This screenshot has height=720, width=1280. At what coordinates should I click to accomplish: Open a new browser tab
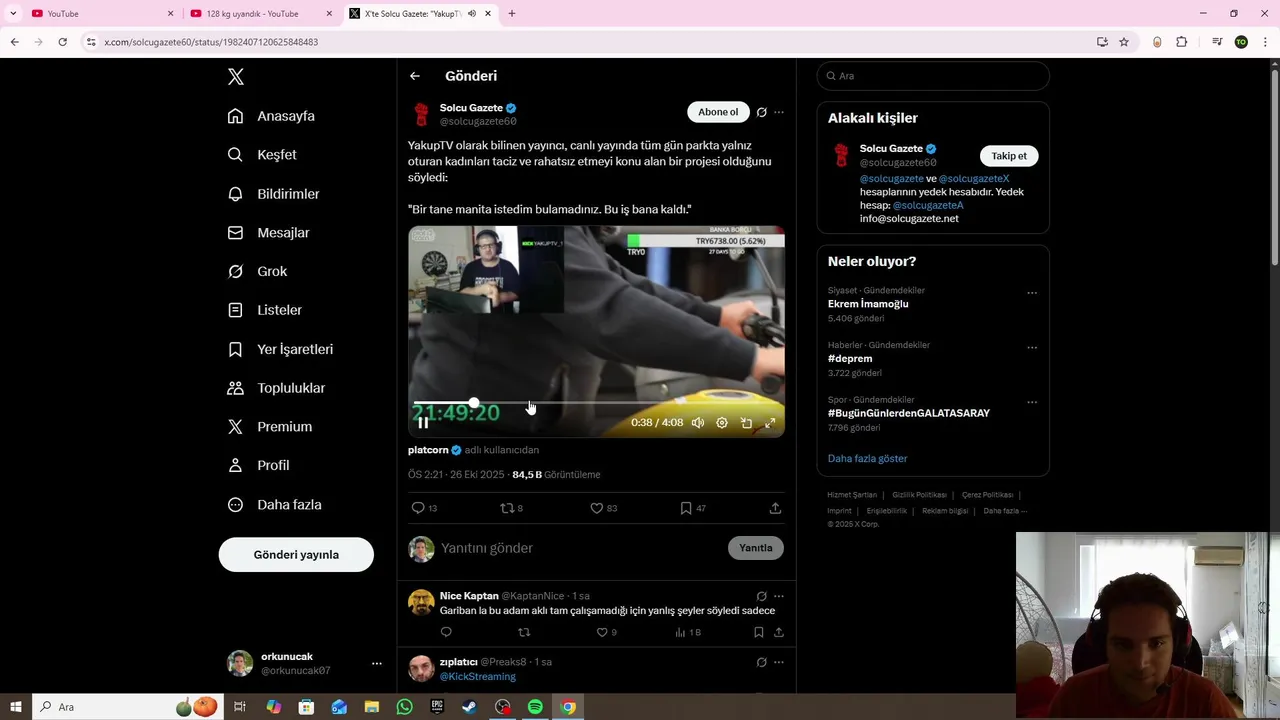(x=512, y=14)
